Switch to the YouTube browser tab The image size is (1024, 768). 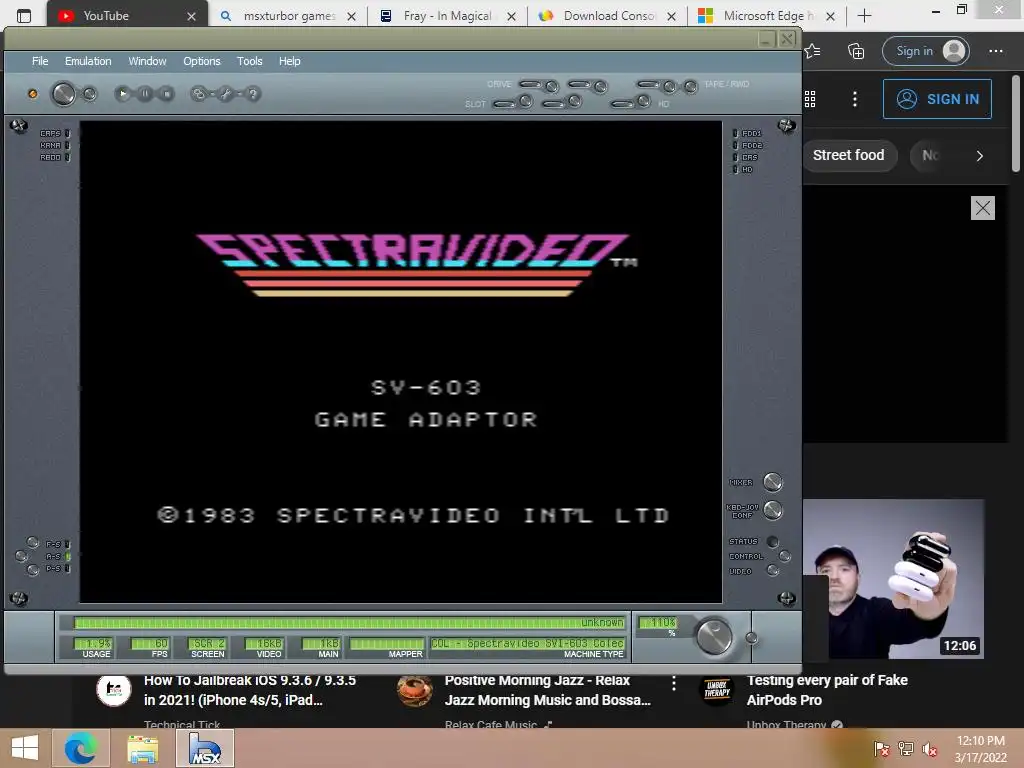coord(127,16)
